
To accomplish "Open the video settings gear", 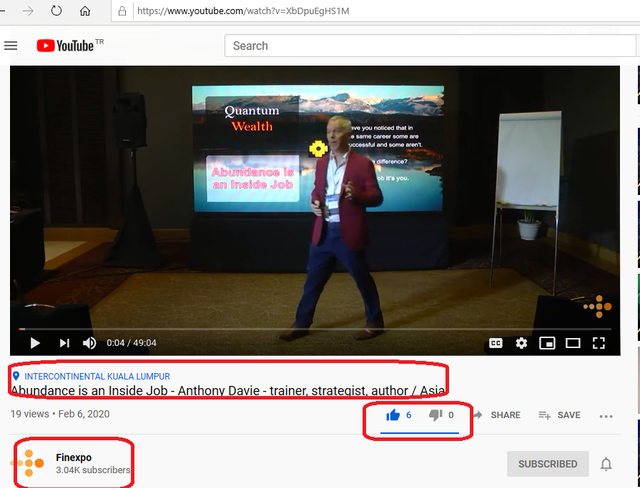I will 521,343.
